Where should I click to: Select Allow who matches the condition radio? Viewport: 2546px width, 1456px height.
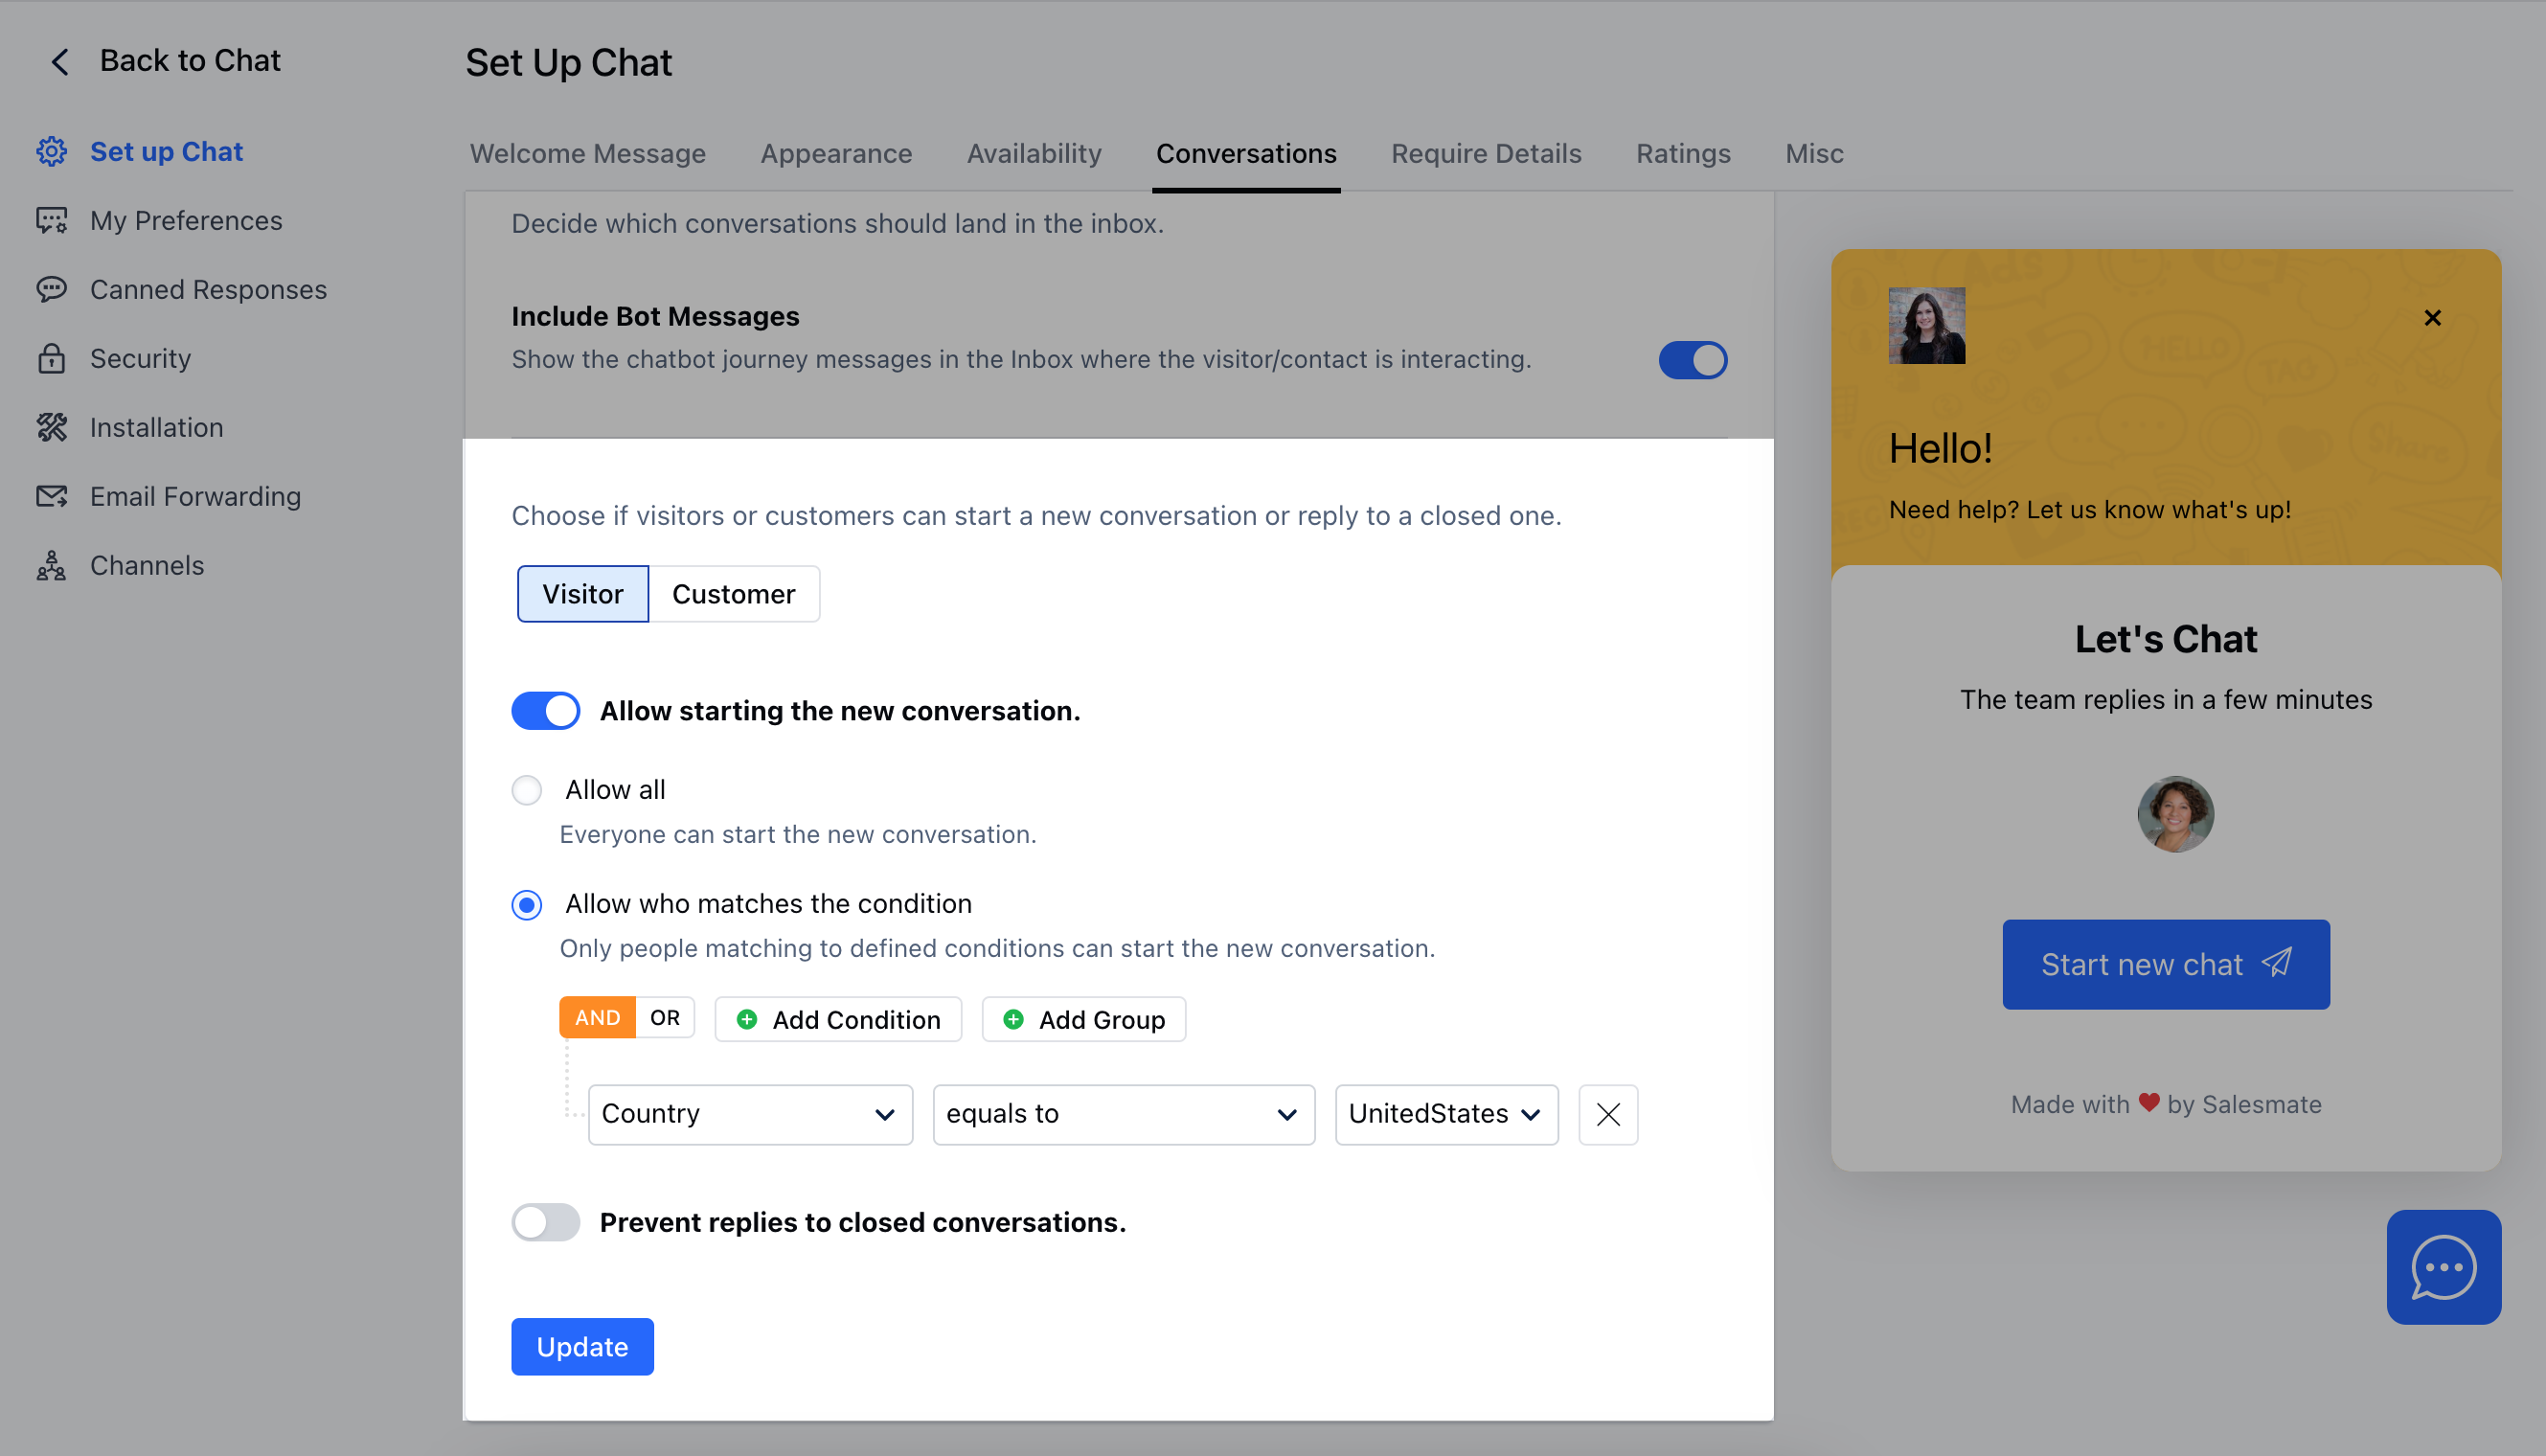[x=527, y=904]
